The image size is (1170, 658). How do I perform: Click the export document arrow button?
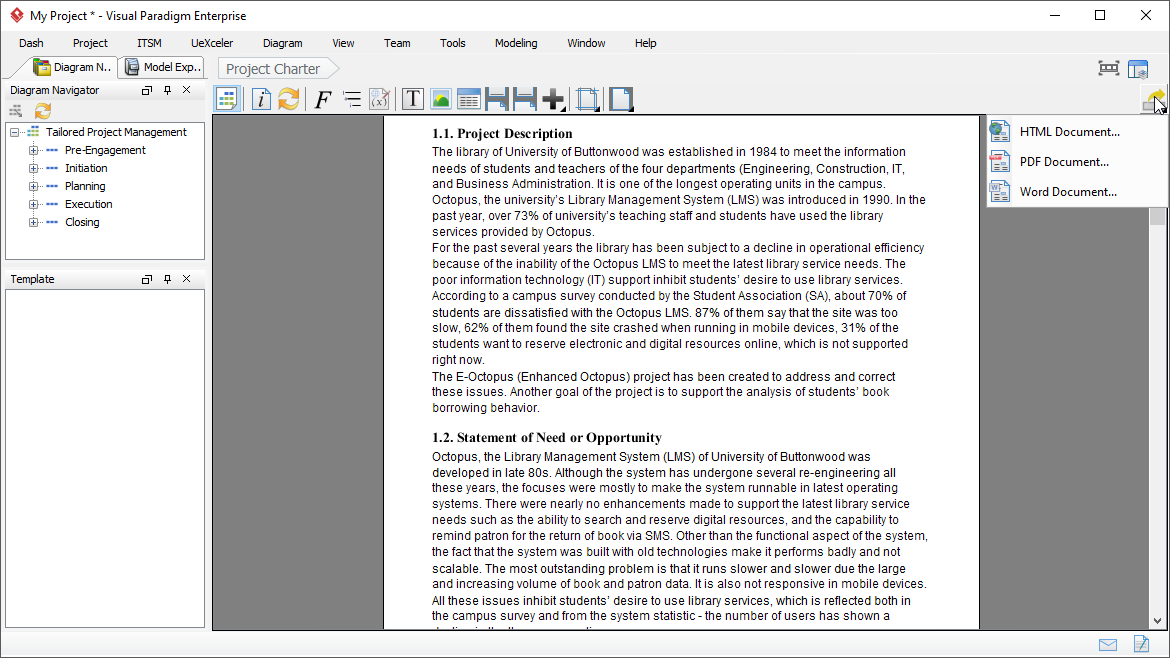coord(1154,100)
